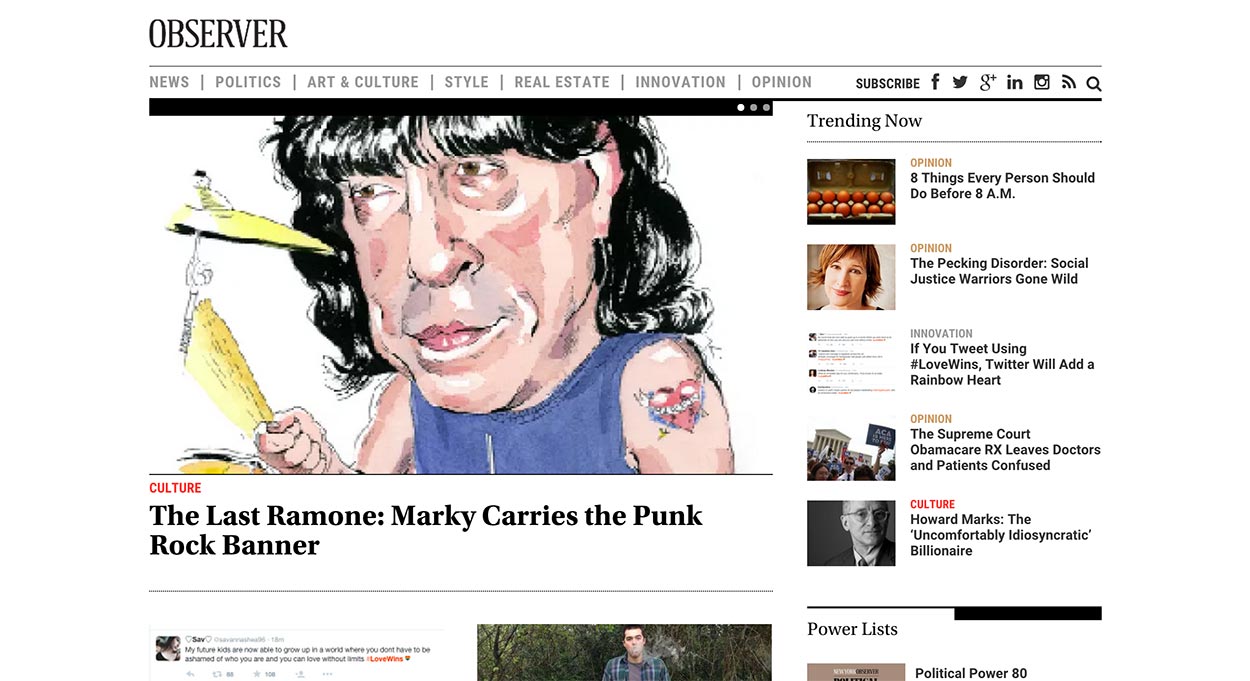Open the Twitter bird icon
The width and height of the screenshot is (1250, 681).
(x=960, y=83)
